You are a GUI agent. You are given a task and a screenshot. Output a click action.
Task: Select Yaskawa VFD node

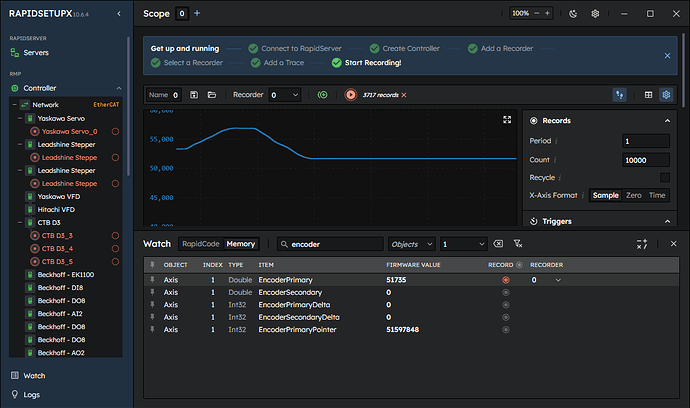pyautogui.click(x=59, y=197)
